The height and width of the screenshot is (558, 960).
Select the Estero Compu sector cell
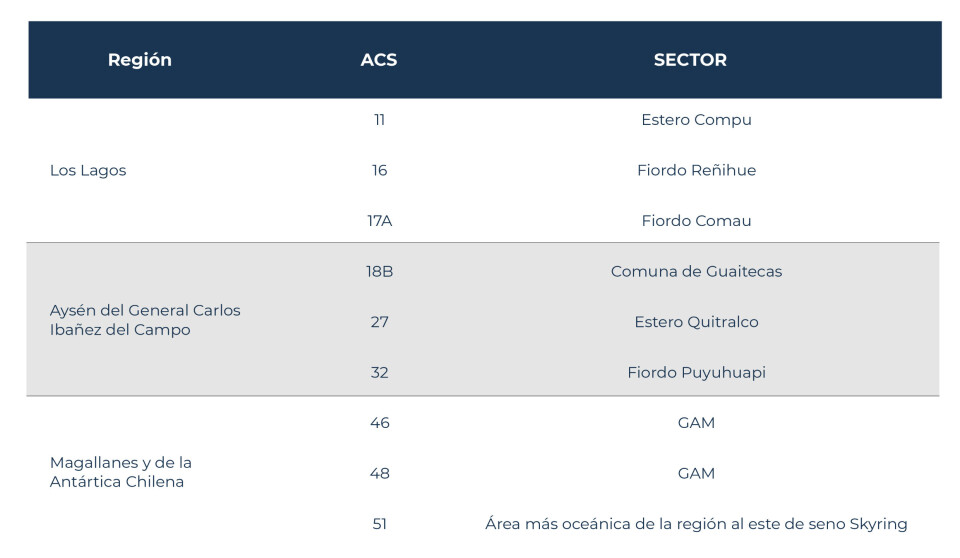(x=696, y=120)
